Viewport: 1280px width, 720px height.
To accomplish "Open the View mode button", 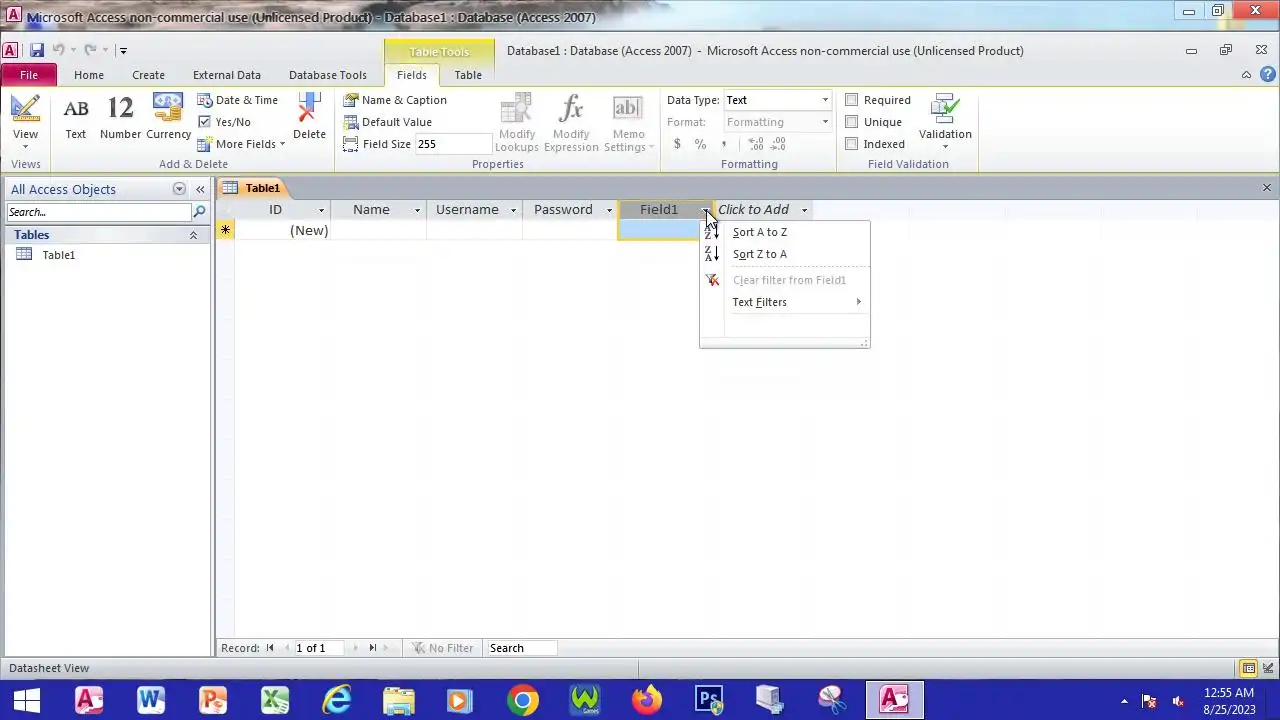I will tap(25, 122).
